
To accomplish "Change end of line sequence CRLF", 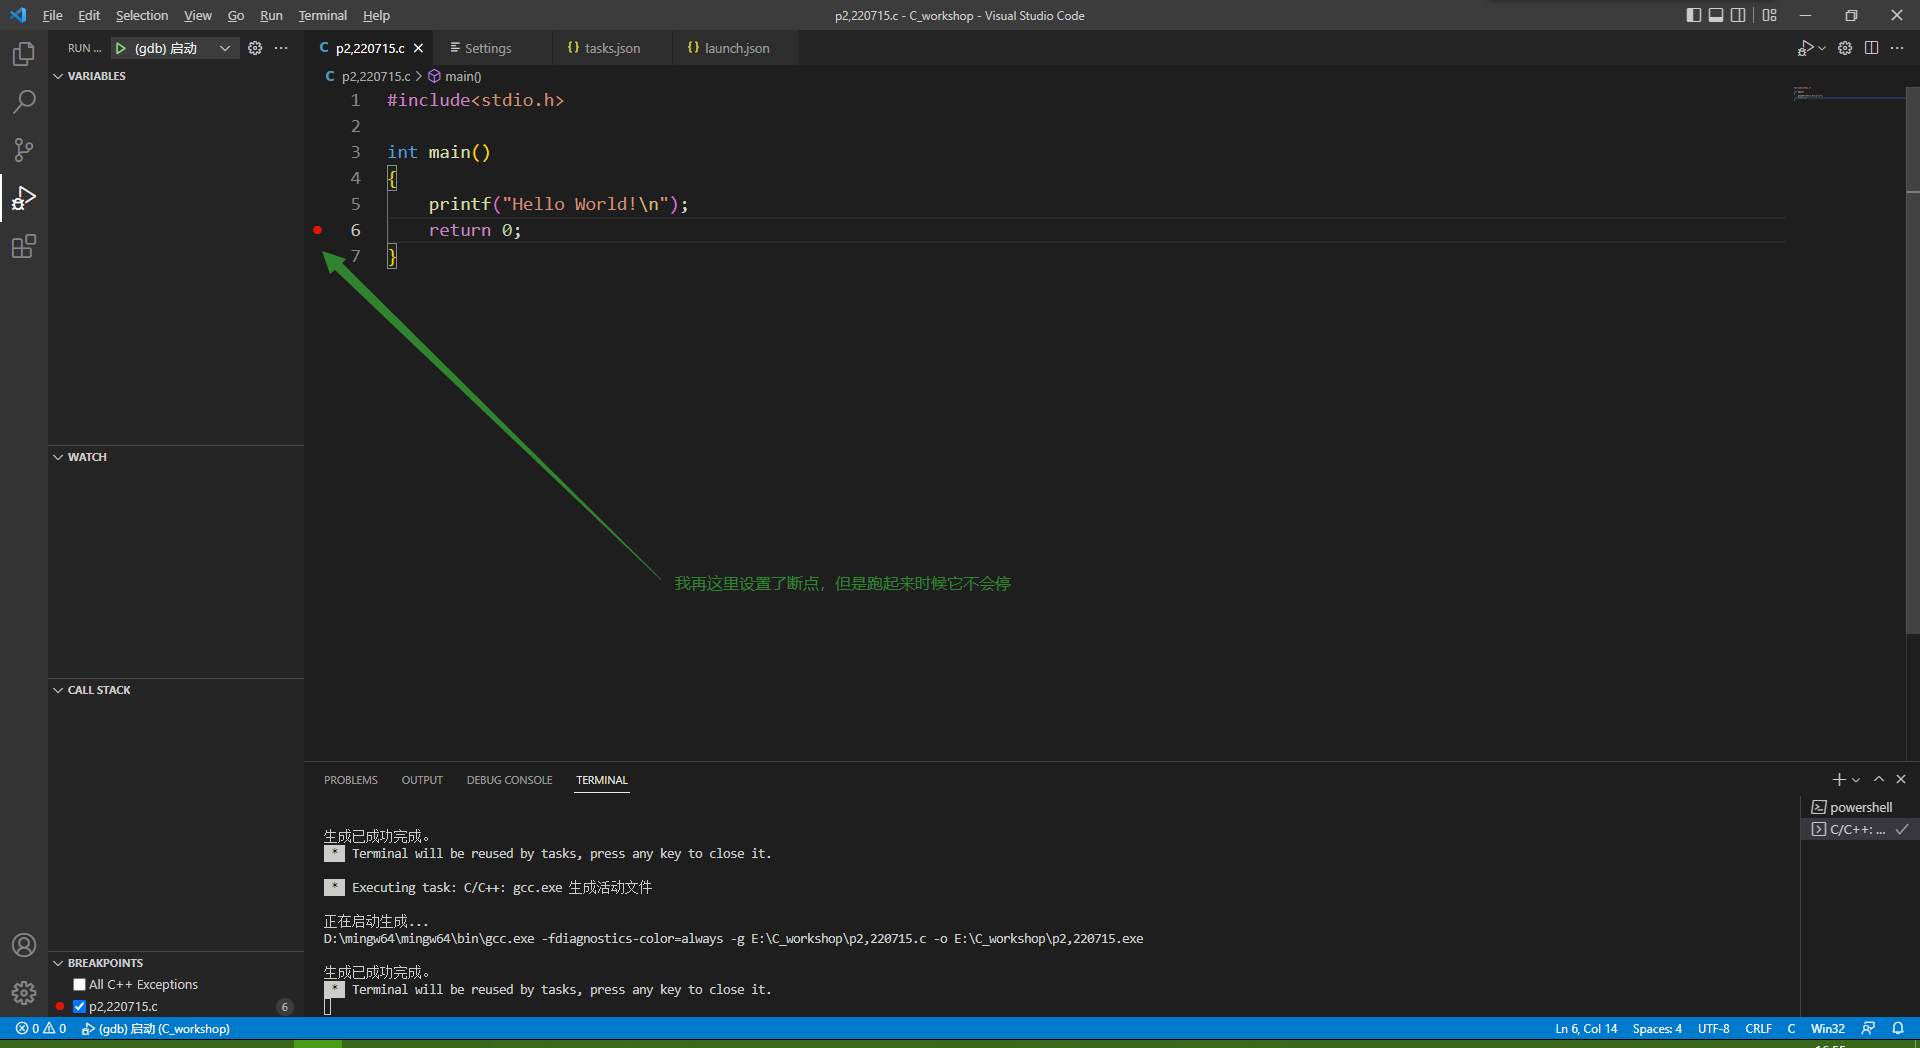I will click(x=1758, y=1028).
